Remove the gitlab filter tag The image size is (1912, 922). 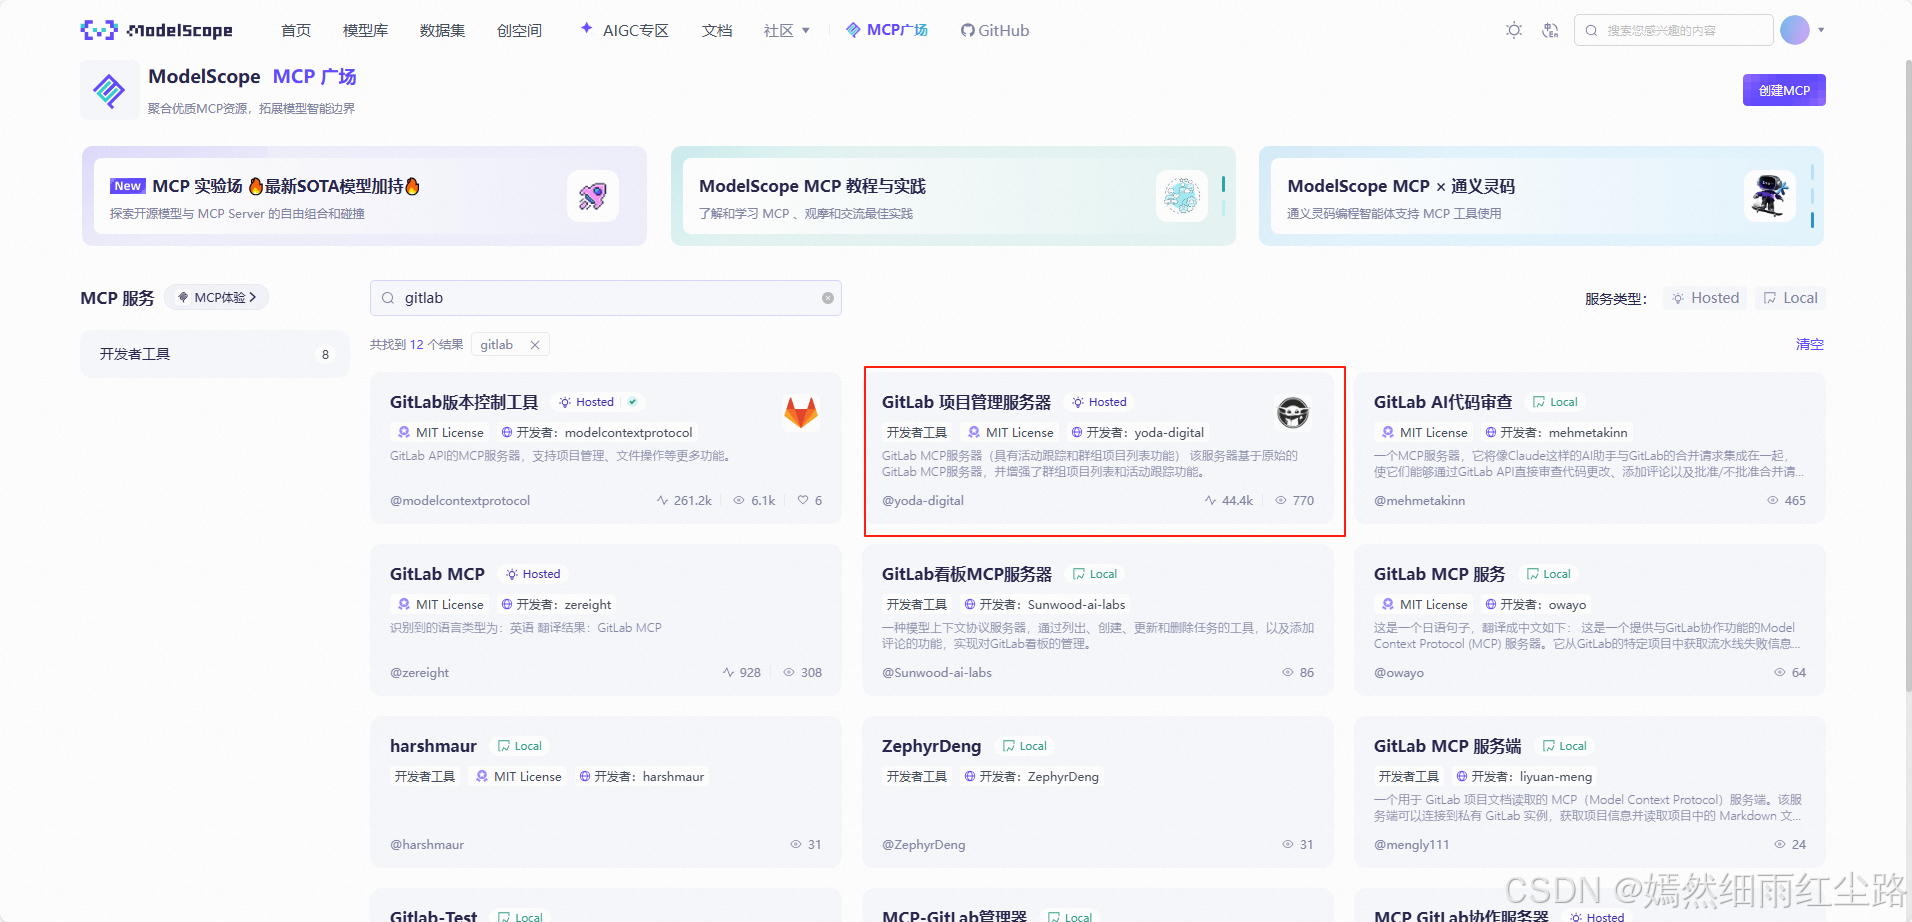point(535,345)
